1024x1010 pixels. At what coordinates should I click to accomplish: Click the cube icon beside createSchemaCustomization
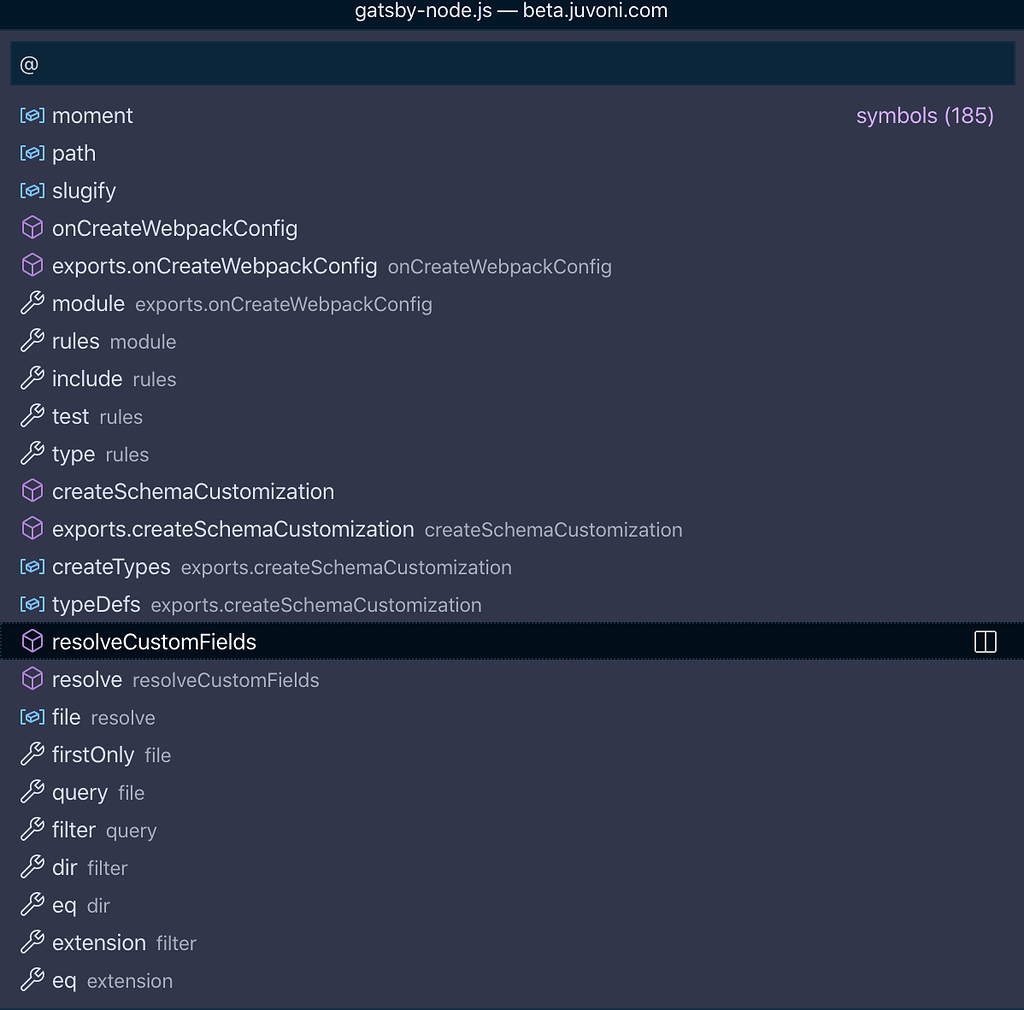(x=31, y=491)
